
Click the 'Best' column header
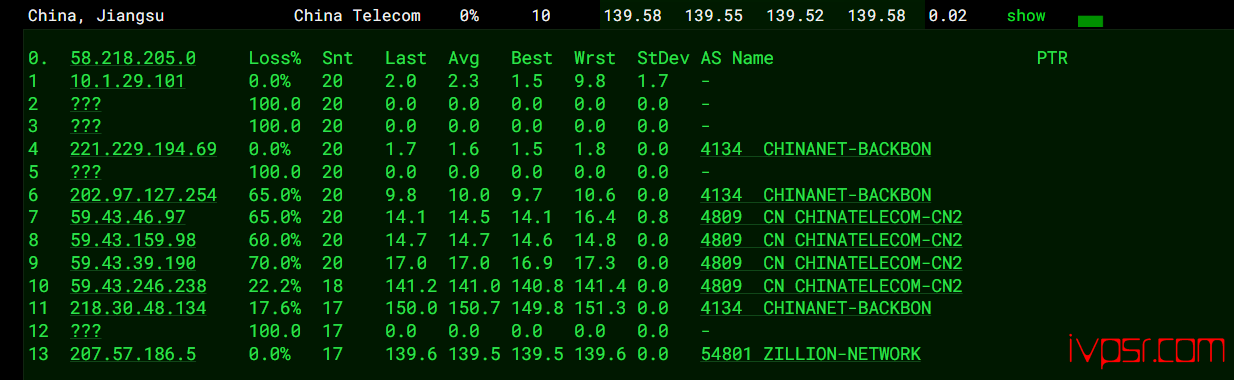click(x=532, y=58)
